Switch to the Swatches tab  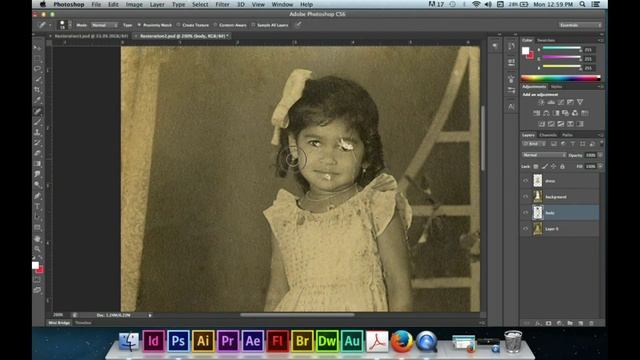pos(546,40)
